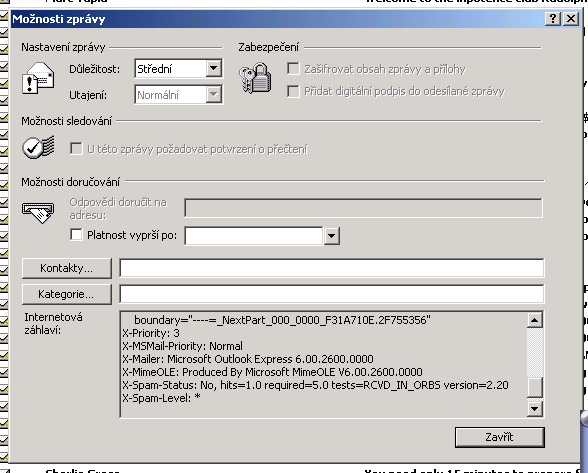
Task: Click scrollbar up arrow in Internet headers box
Action: click(x=534, y=320)
